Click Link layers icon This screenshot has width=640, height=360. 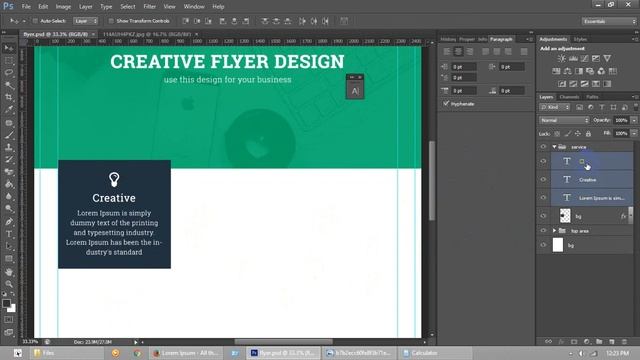[x=549, y=342]
